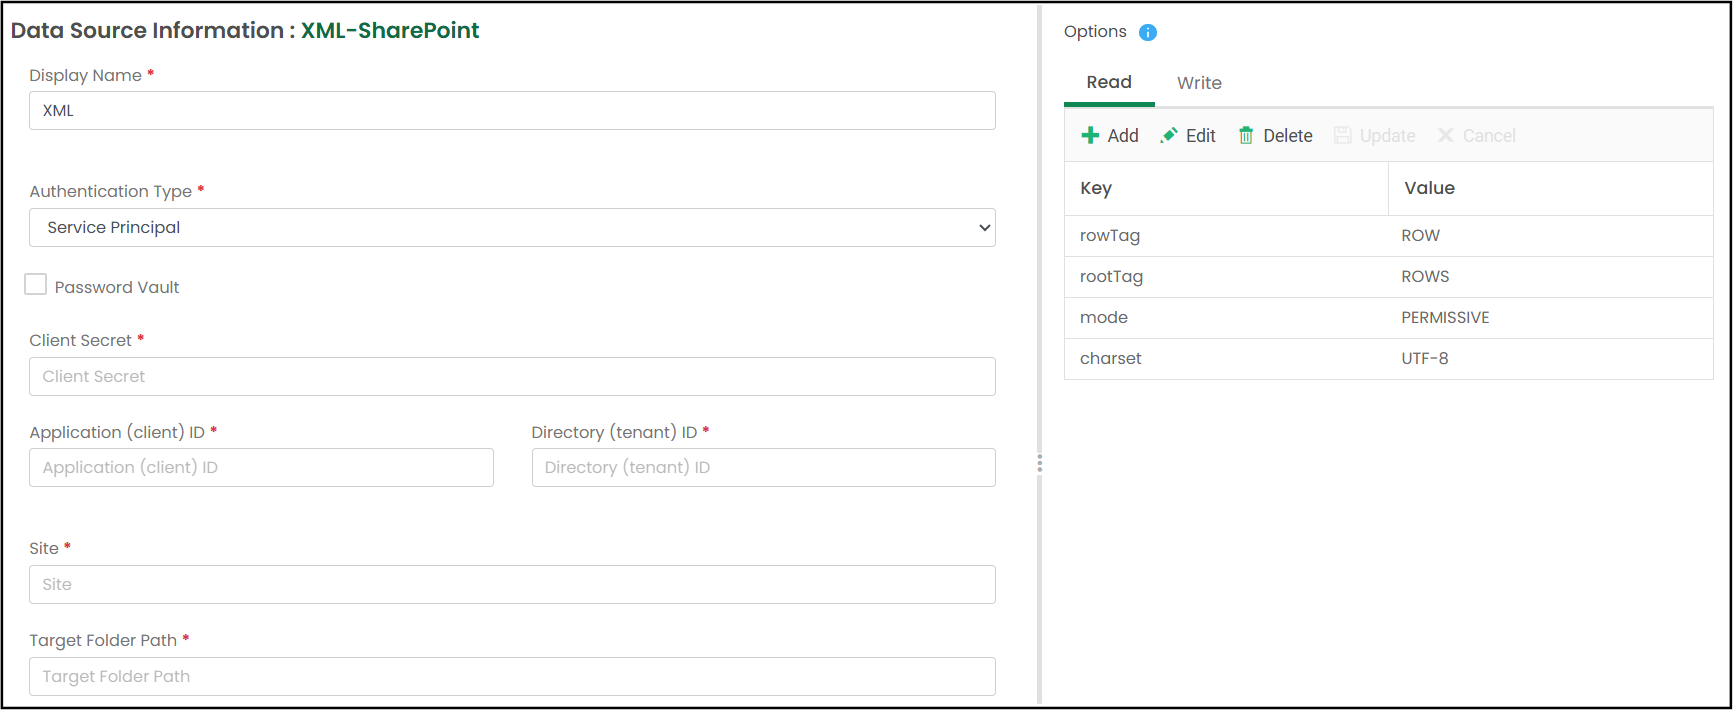Focus the Directory (tenant) ID field

point(763,467)
